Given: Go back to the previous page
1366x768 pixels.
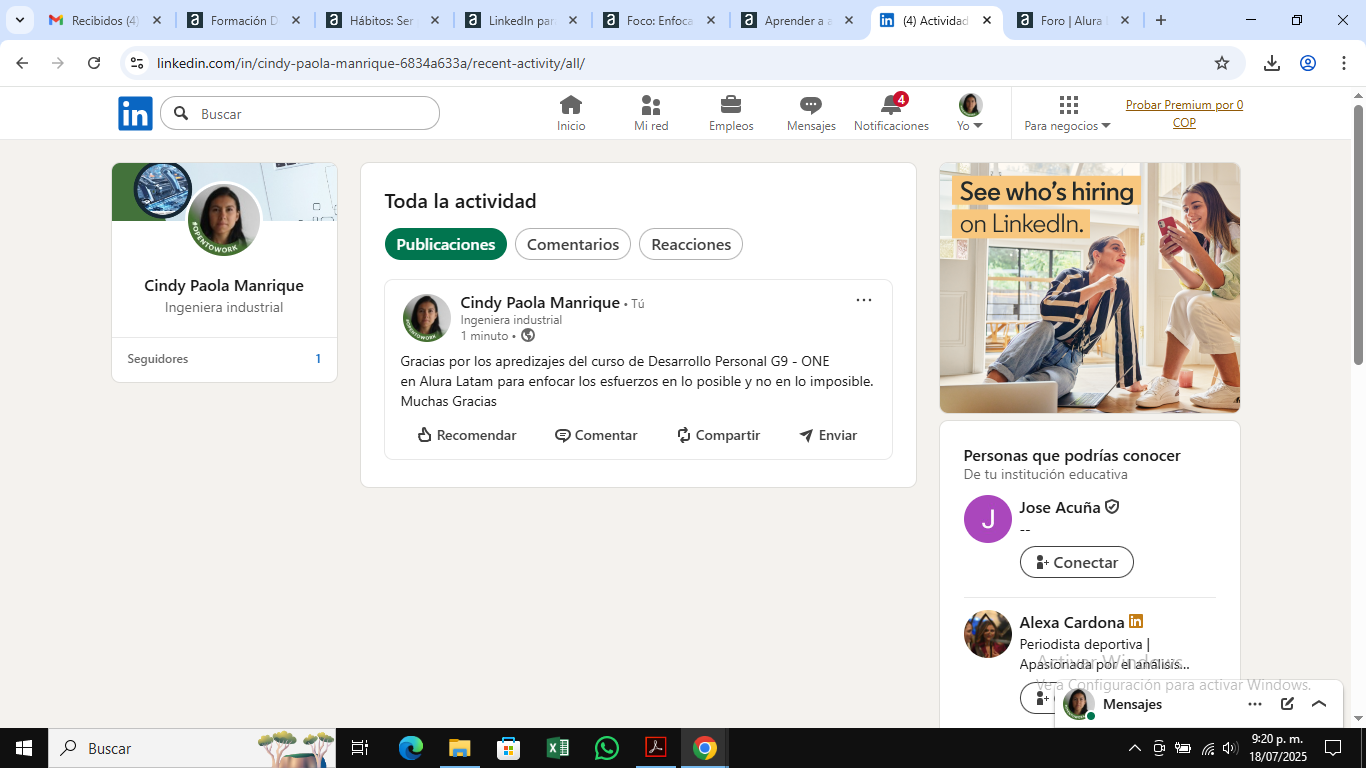Looking at the screenshot, I should (x=22, y=63).
